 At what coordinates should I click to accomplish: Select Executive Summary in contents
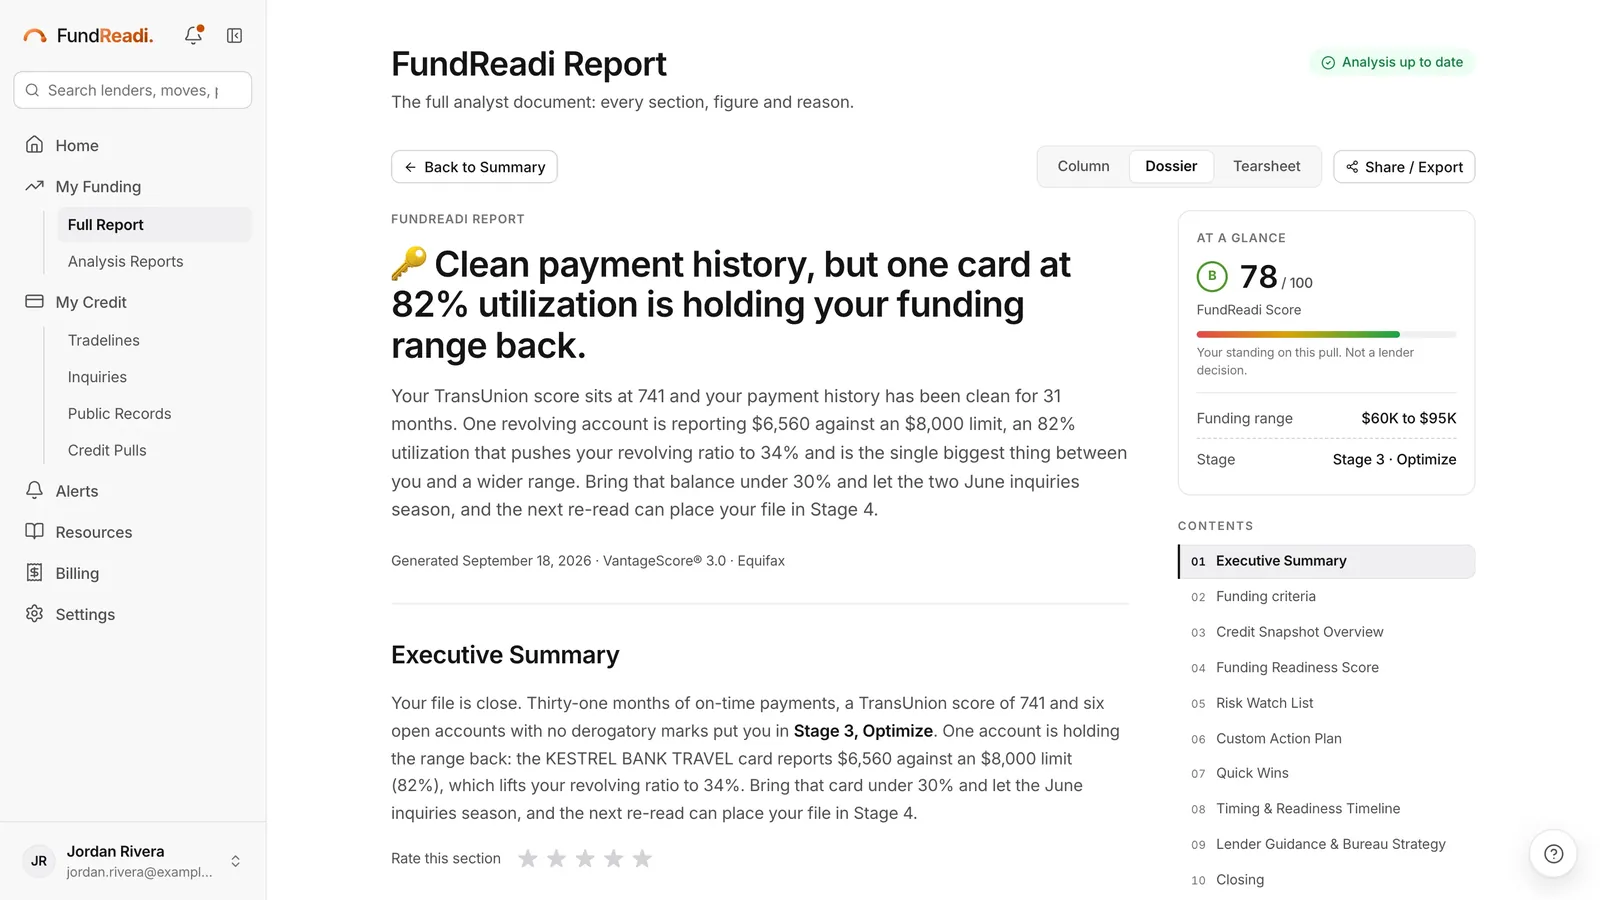(1326, 561)
